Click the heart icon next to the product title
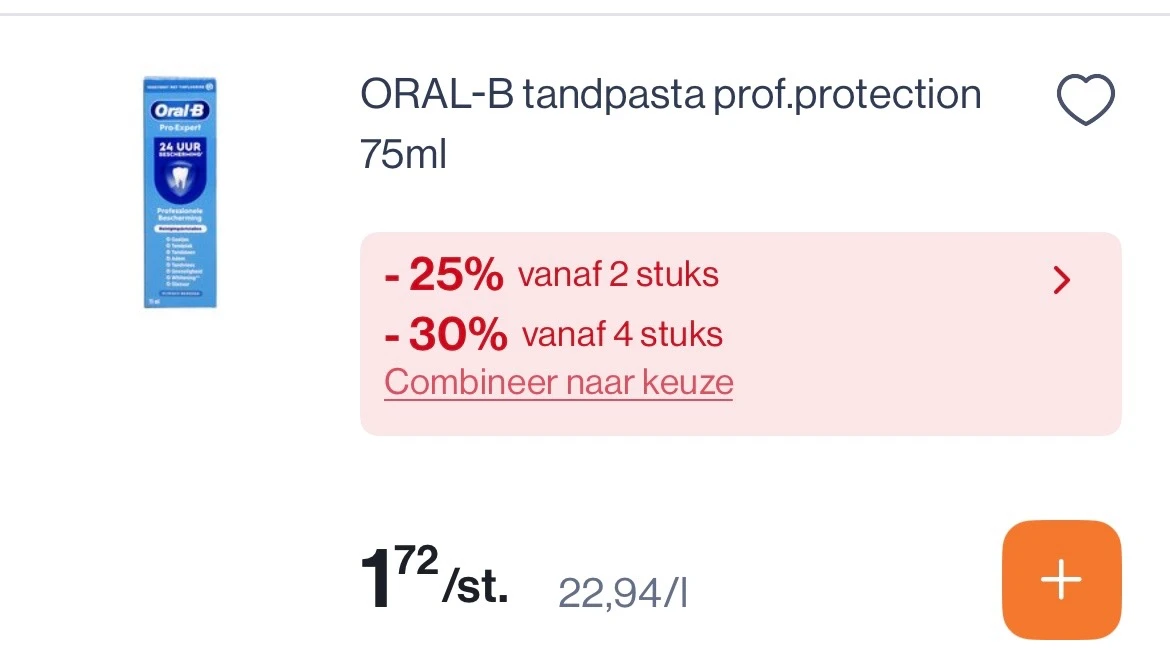Viewport: 1170px width, 672px height. [1087, 97]
